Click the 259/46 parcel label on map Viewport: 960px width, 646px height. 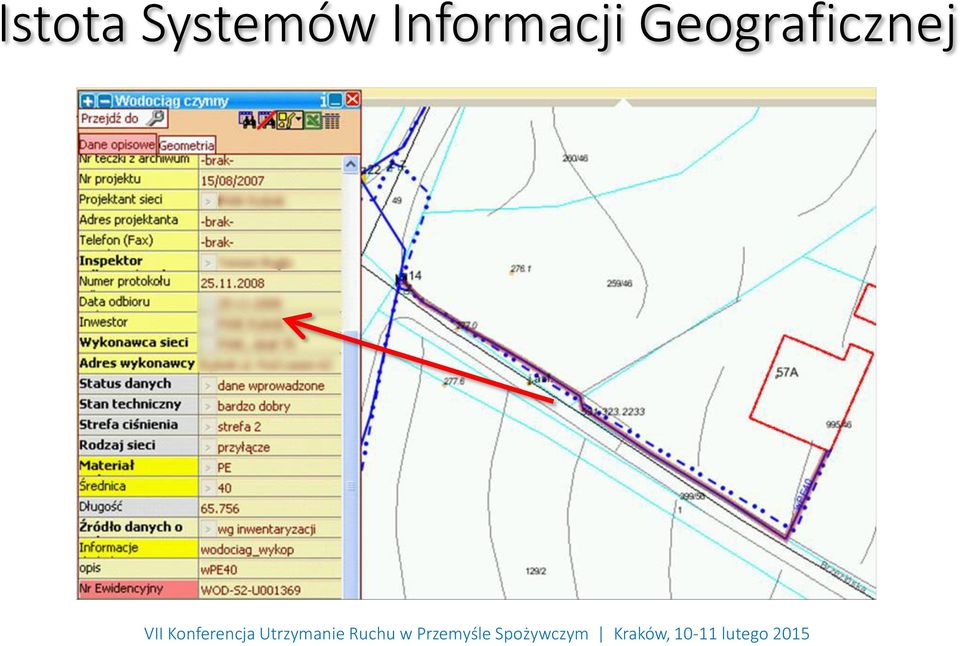pos(620,284)
